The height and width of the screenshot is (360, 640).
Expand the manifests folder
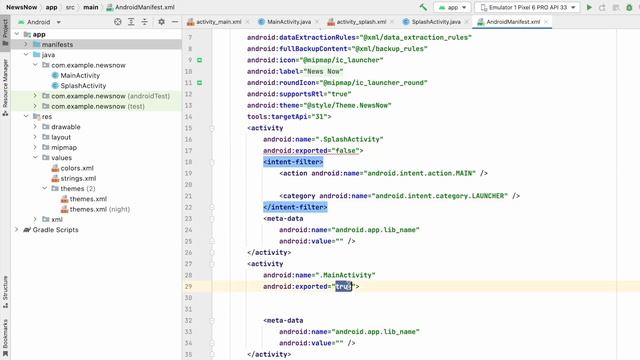coord(26,44)
